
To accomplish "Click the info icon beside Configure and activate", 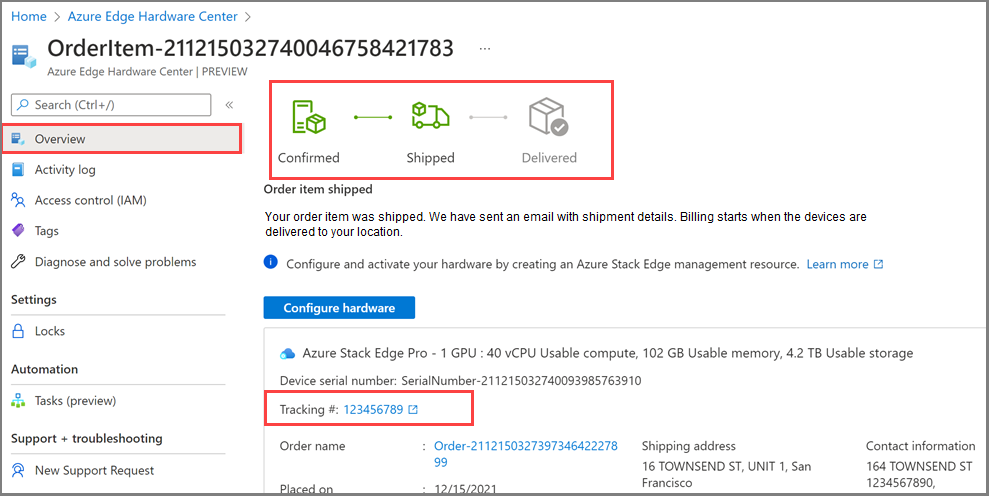I will point(271,263).
